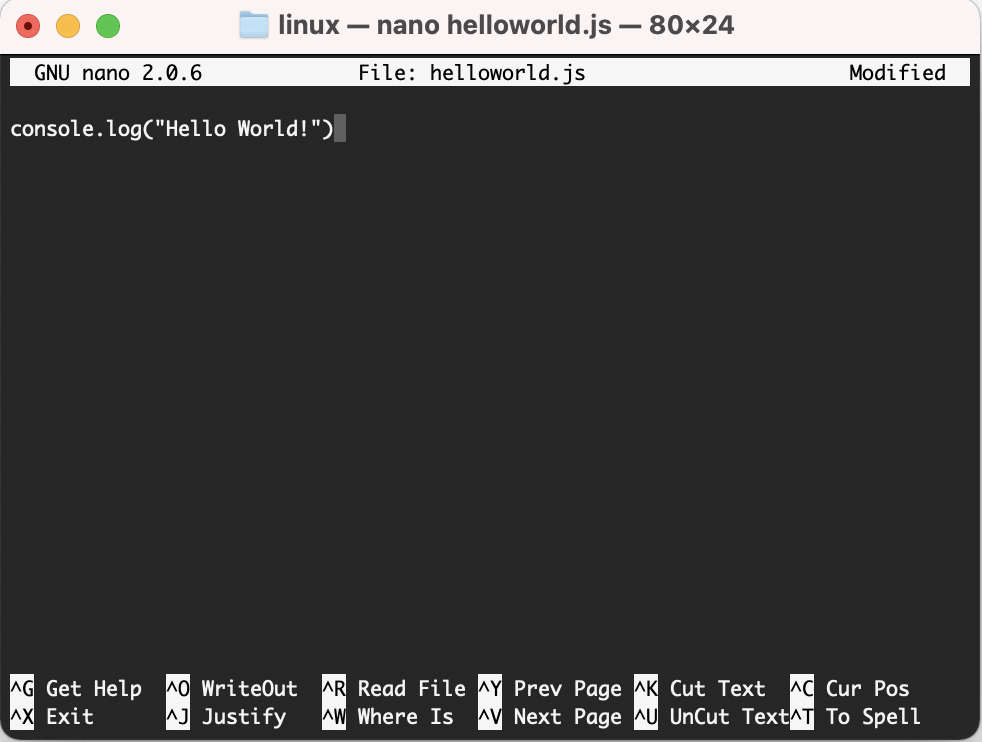
Task: Click the "File: helloworld.js" header label
Action: tap(472, 73)
